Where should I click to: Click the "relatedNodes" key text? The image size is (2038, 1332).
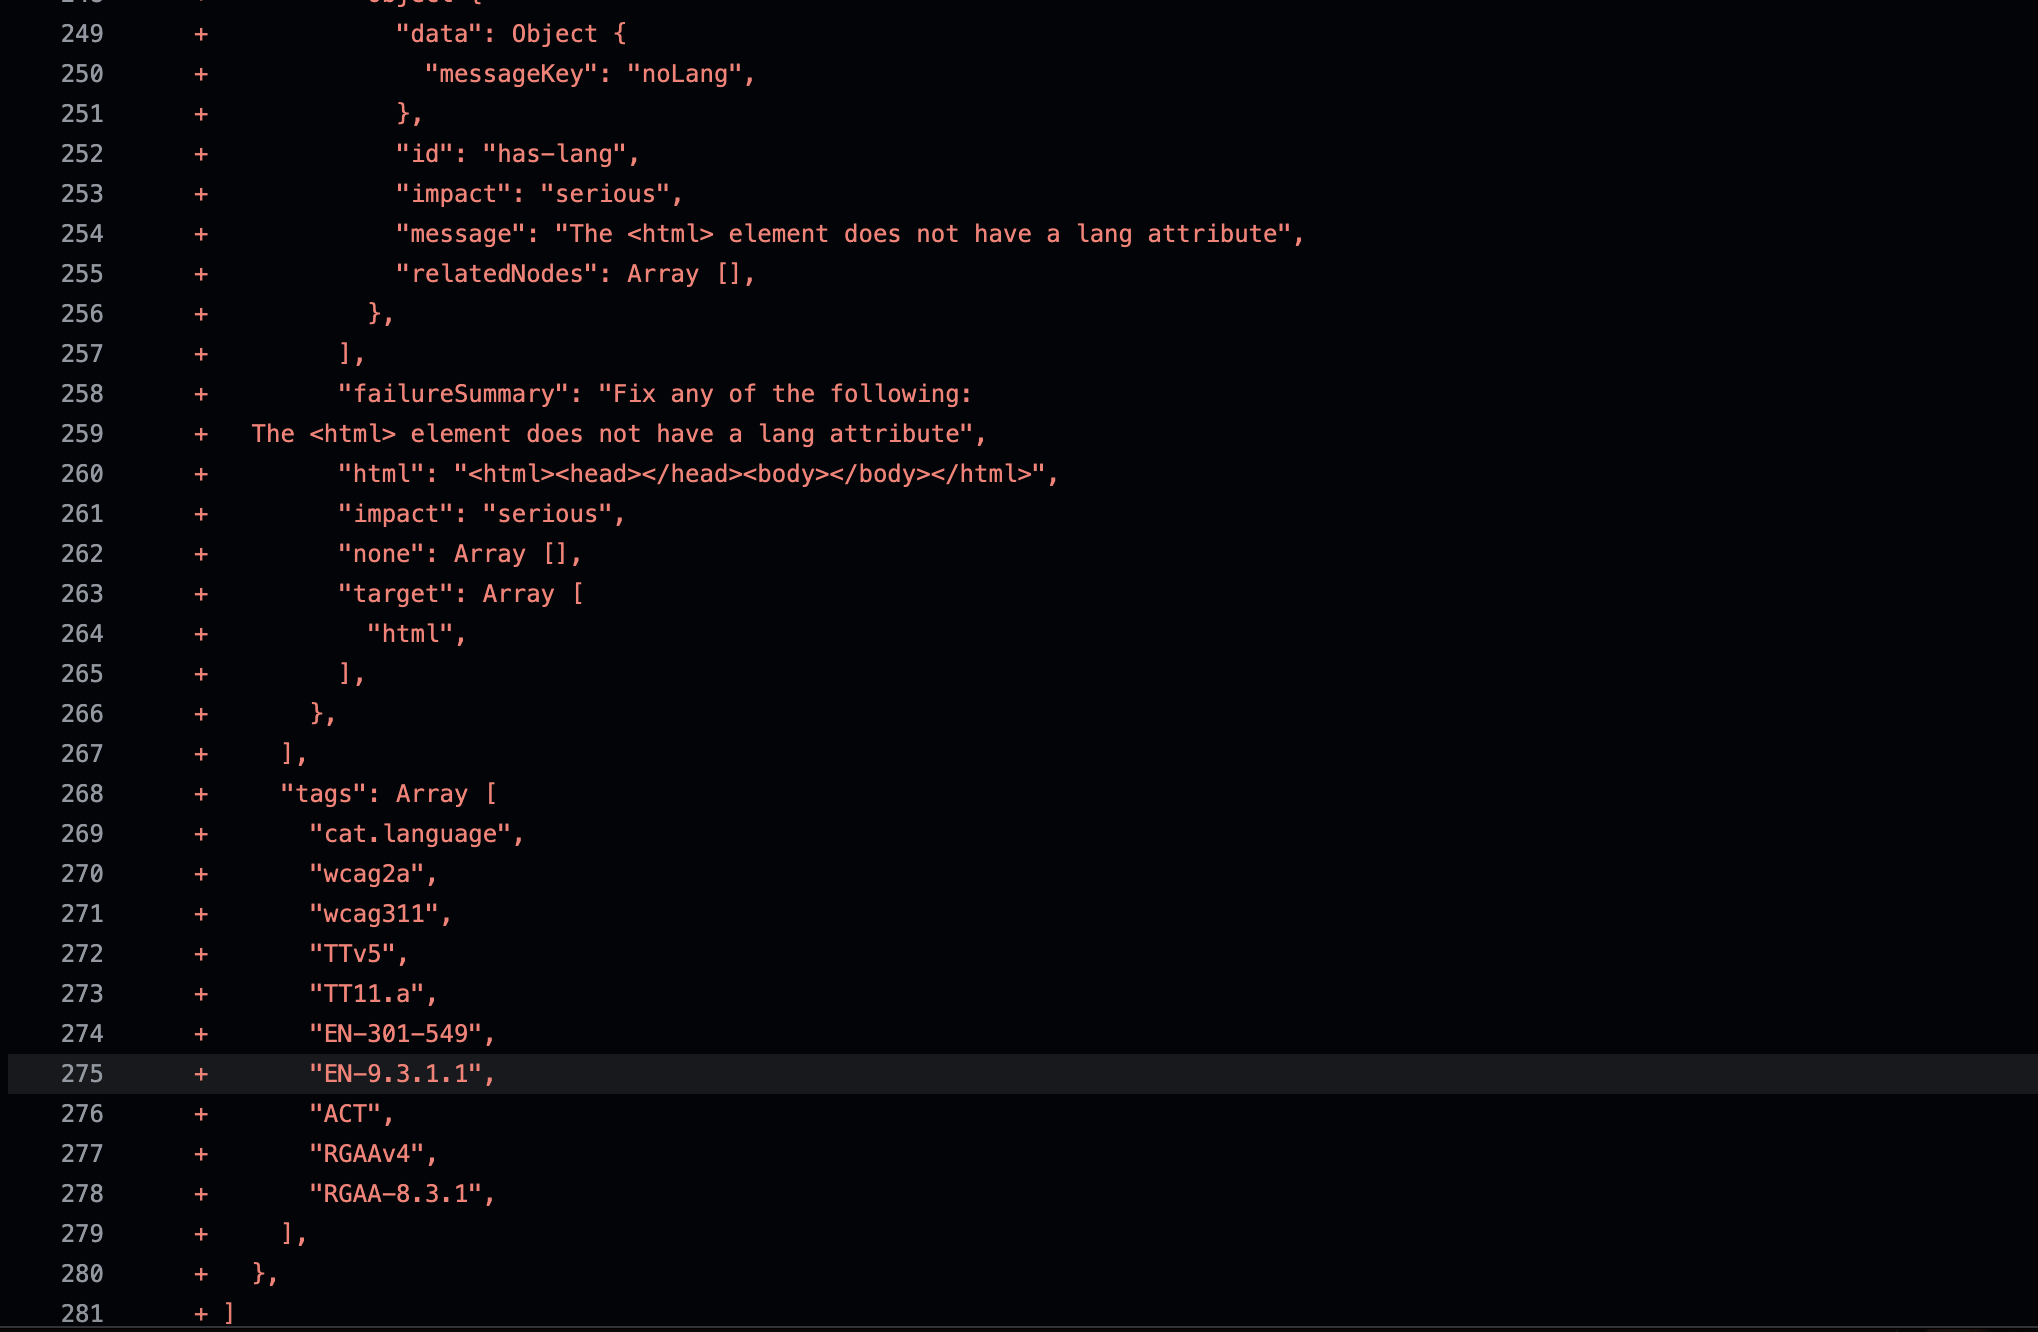496,274
